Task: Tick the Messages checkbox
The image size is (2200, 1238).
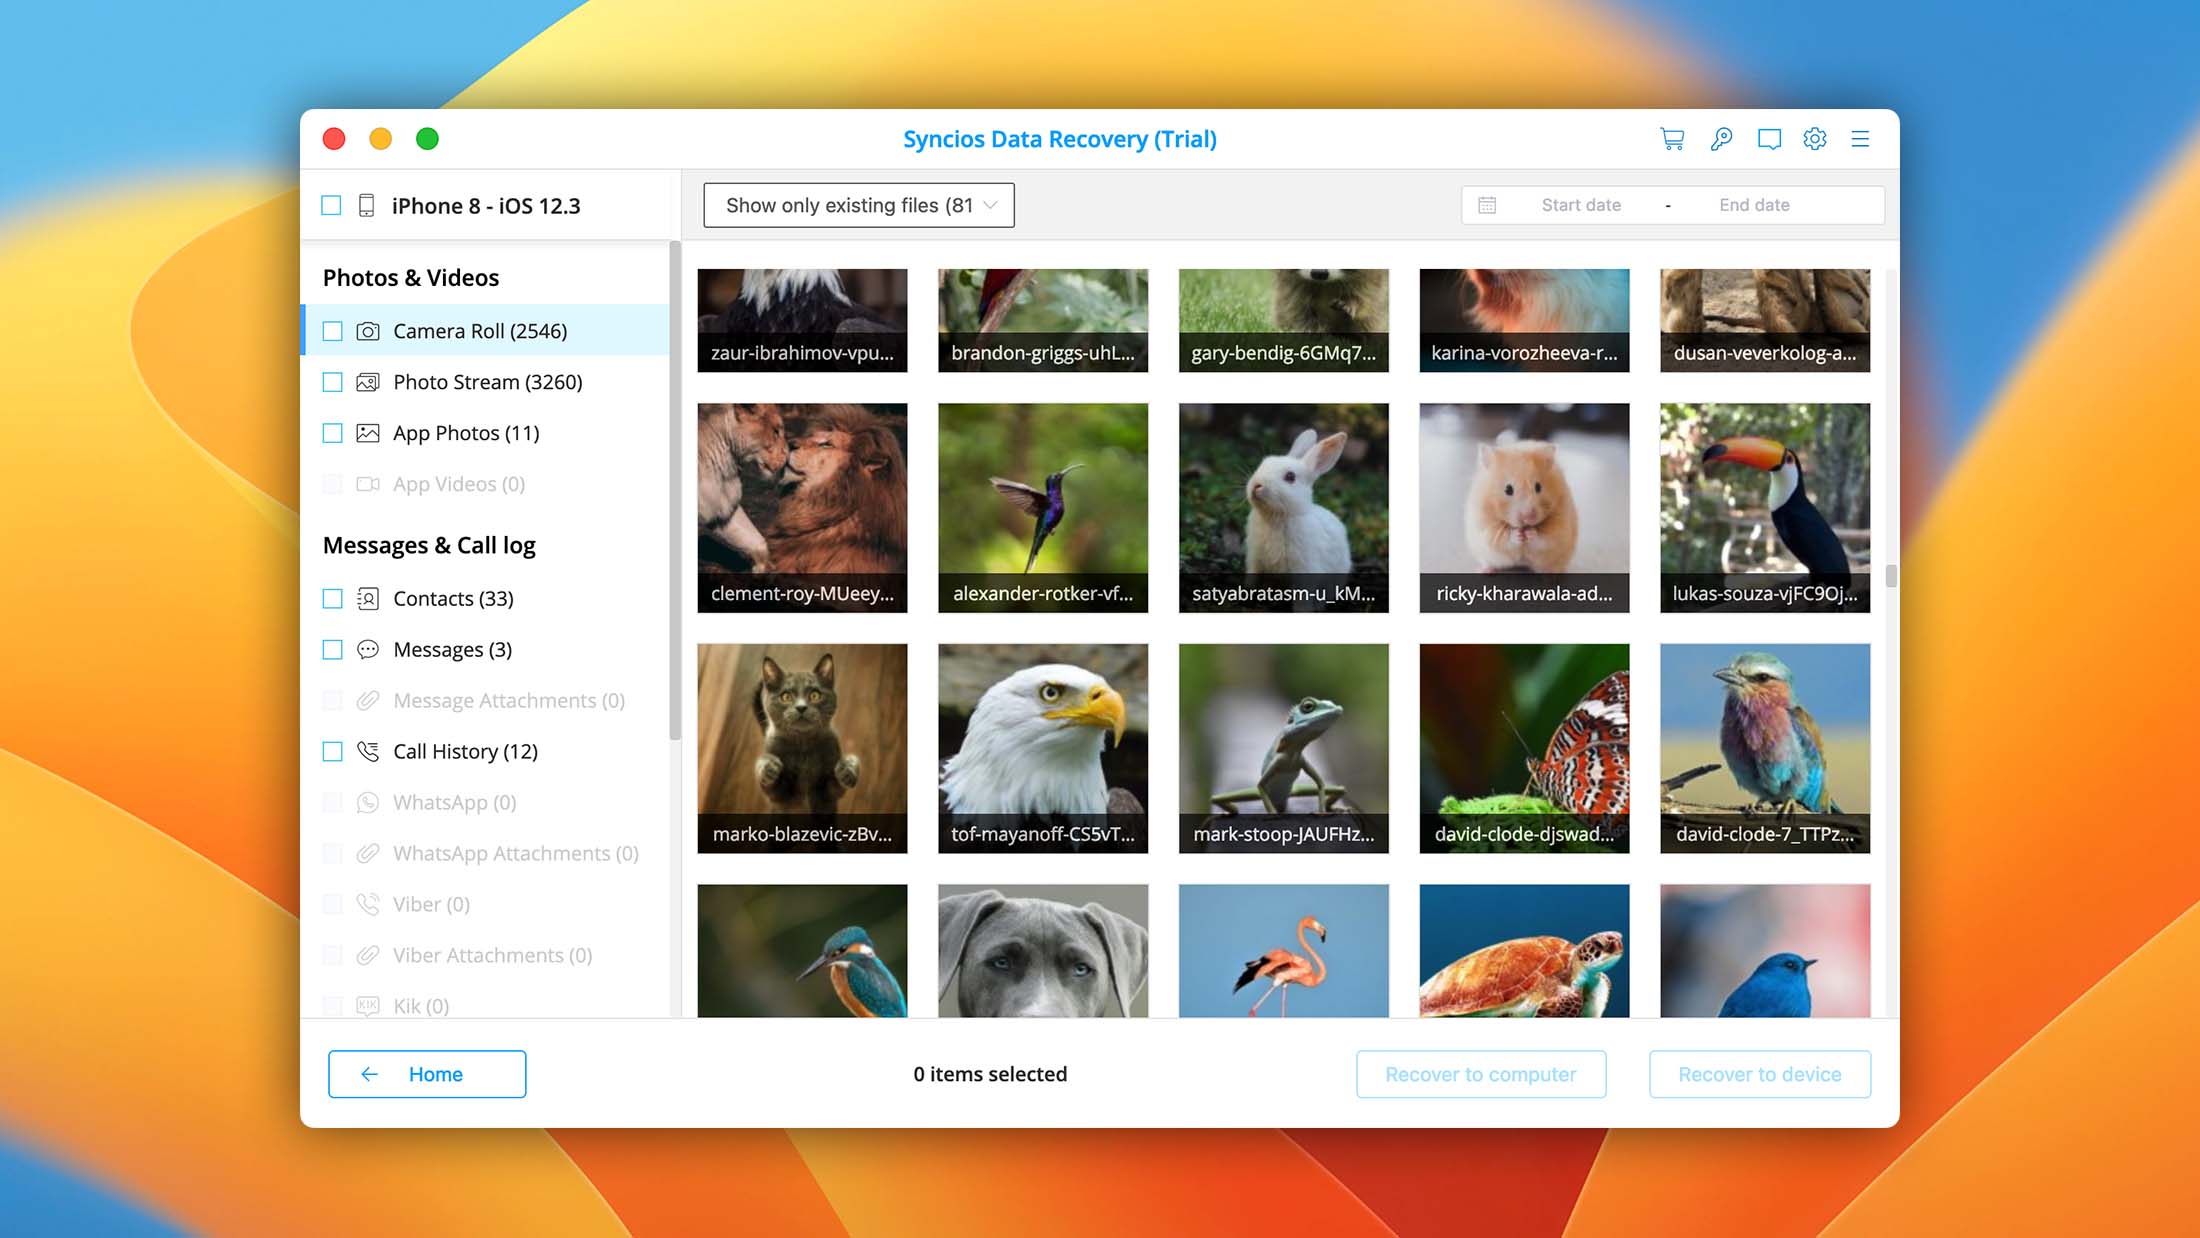Action: click(x=333, y=649)
